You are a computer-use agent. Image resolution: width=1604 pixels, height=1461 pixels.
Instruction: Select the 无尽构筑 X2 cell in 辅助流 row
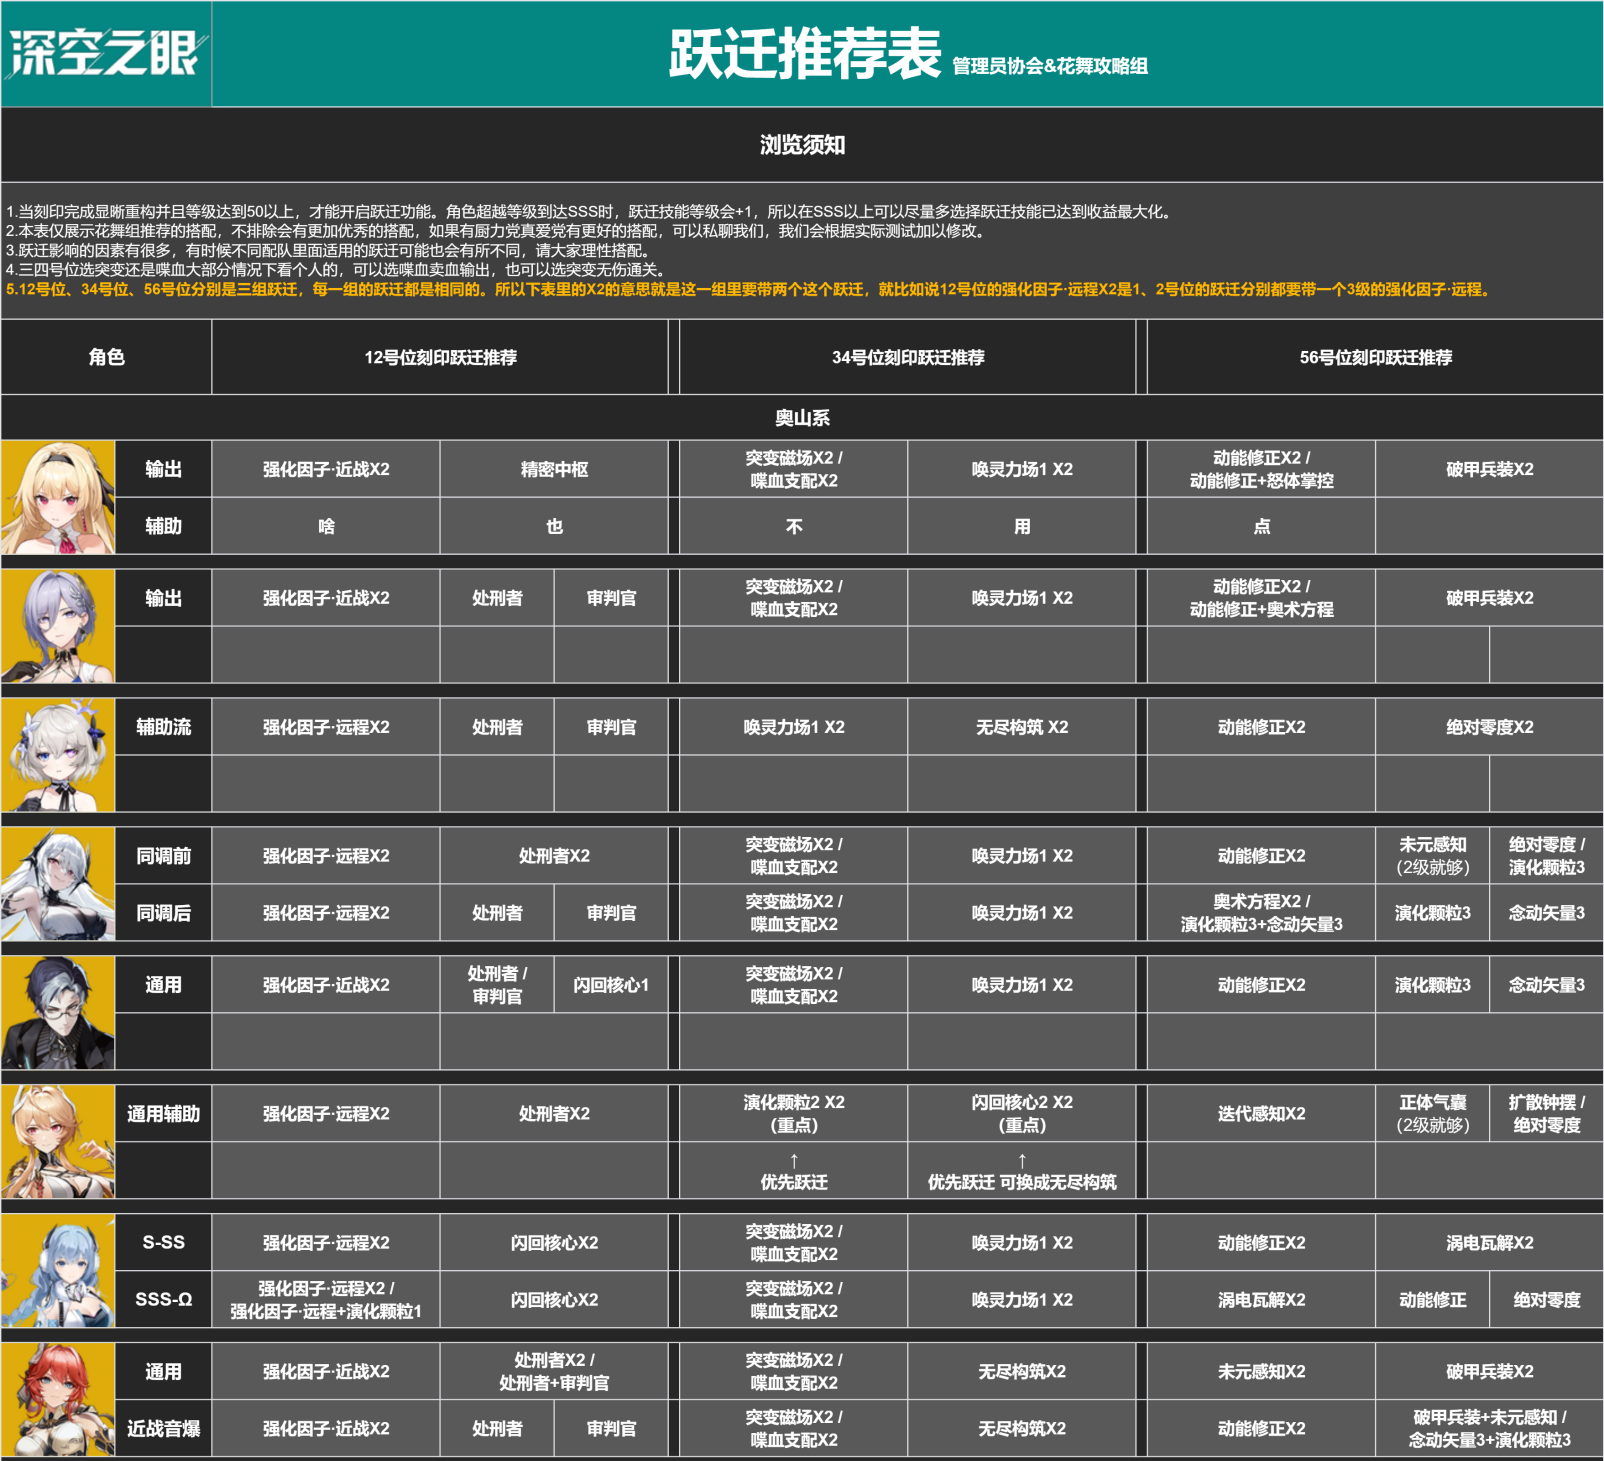[x=1022, y=727]
